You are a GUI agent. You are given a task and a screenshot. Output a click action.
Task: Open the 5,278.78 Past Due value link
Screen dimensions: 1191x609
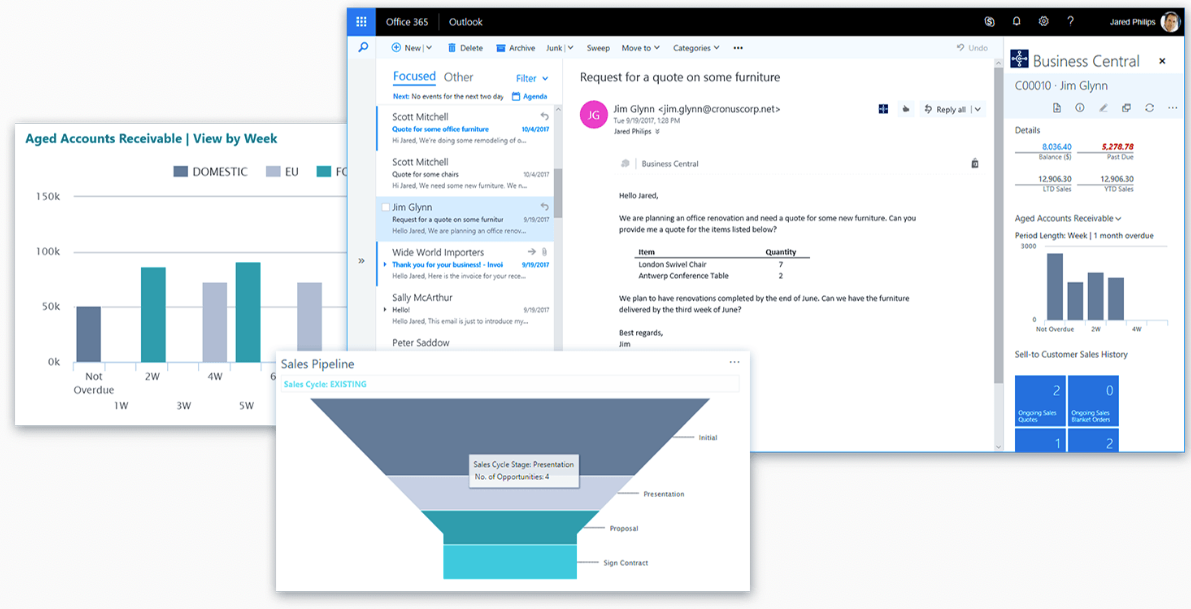tap(1117, 147)
